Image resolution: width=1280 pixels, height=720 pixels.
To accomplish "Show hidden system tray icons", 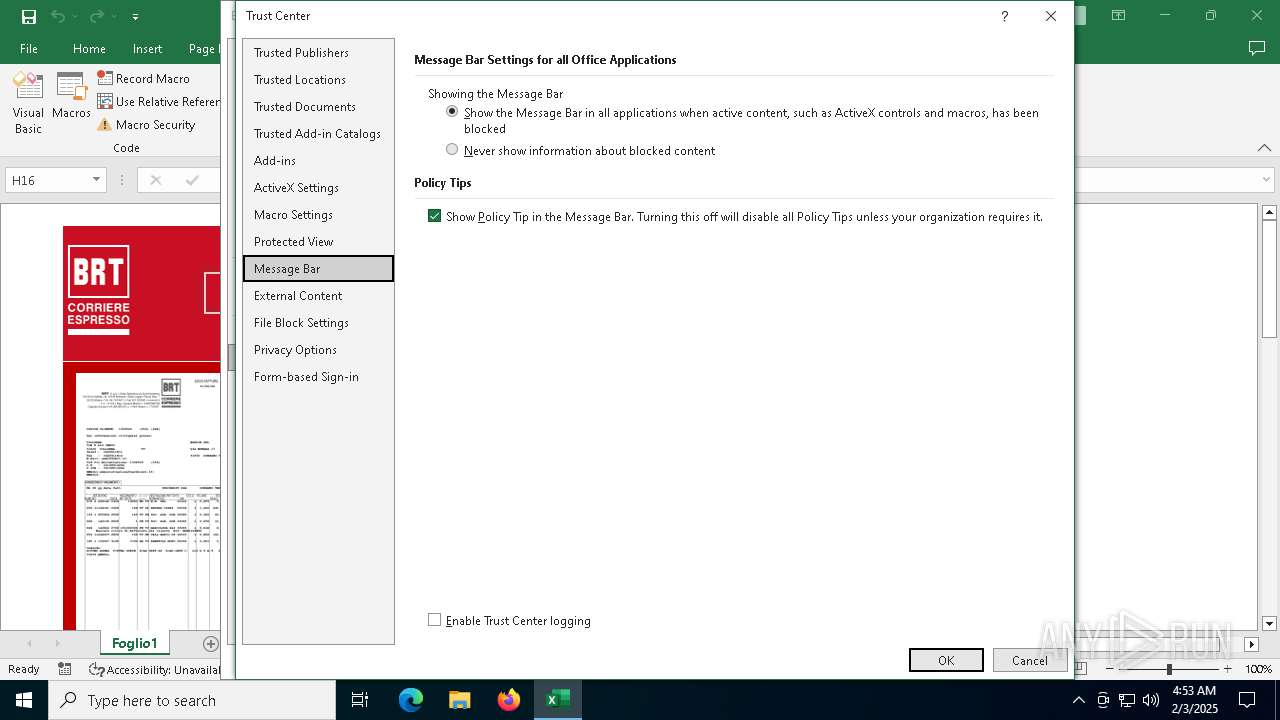I will point(1078,700).
